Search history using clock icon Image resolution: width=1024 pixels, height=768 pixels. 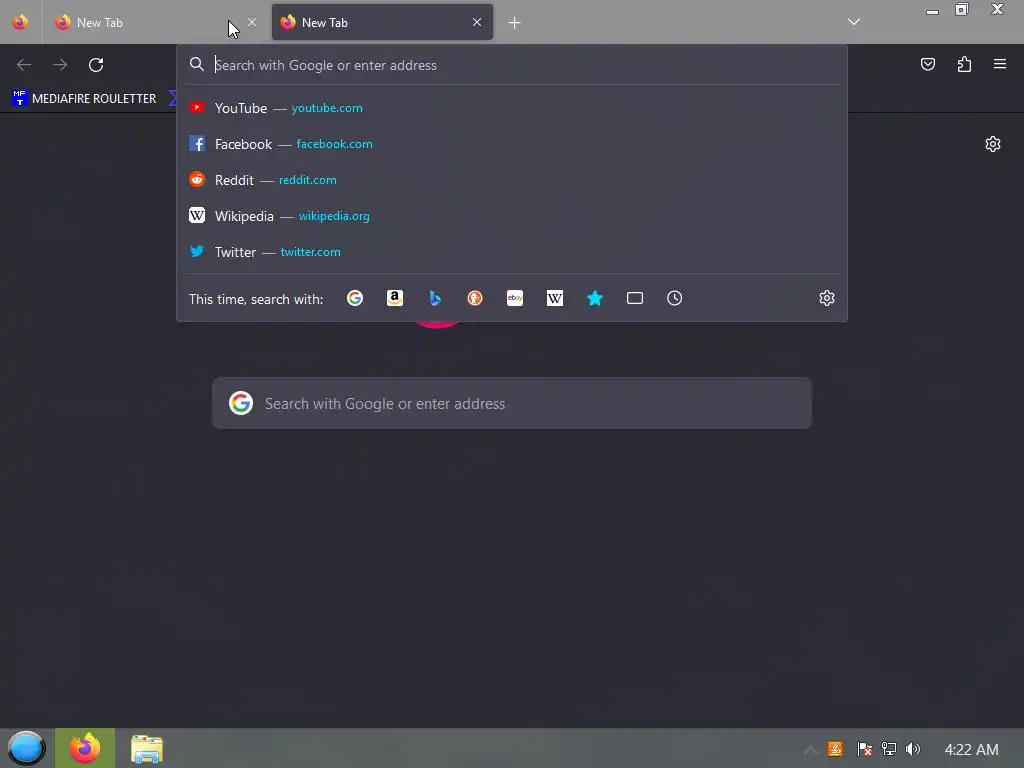[x=675, y=298]
